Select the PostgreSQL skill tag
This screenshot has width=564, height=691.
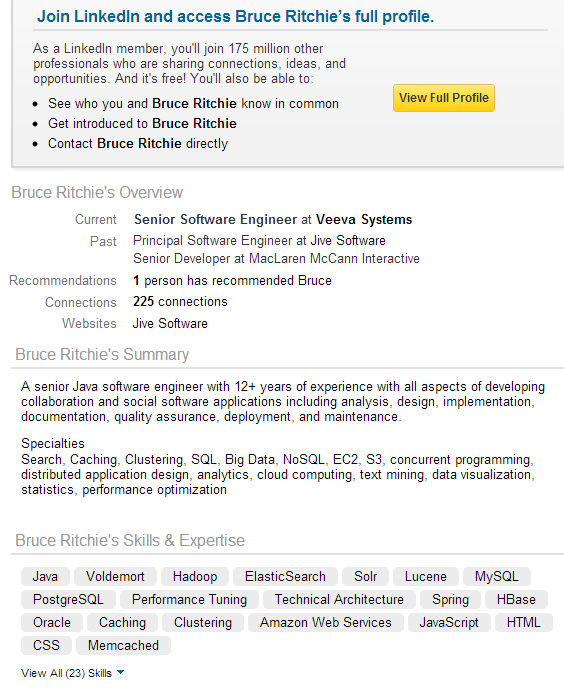68,599
